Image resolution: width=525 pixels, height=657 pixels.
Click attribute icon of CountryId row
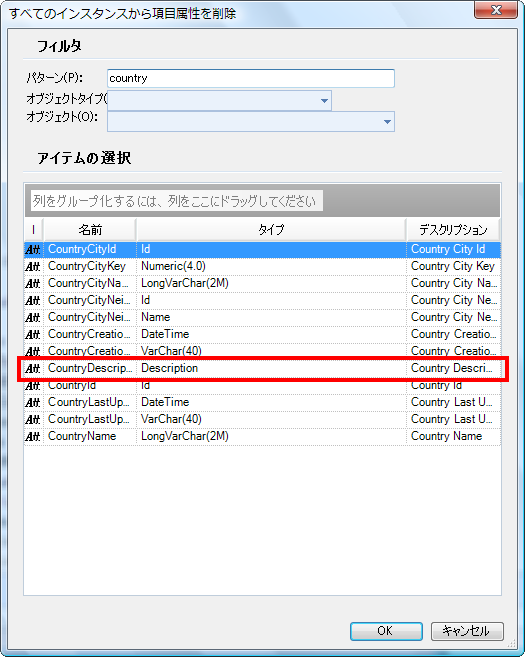[x=33, y=385]
